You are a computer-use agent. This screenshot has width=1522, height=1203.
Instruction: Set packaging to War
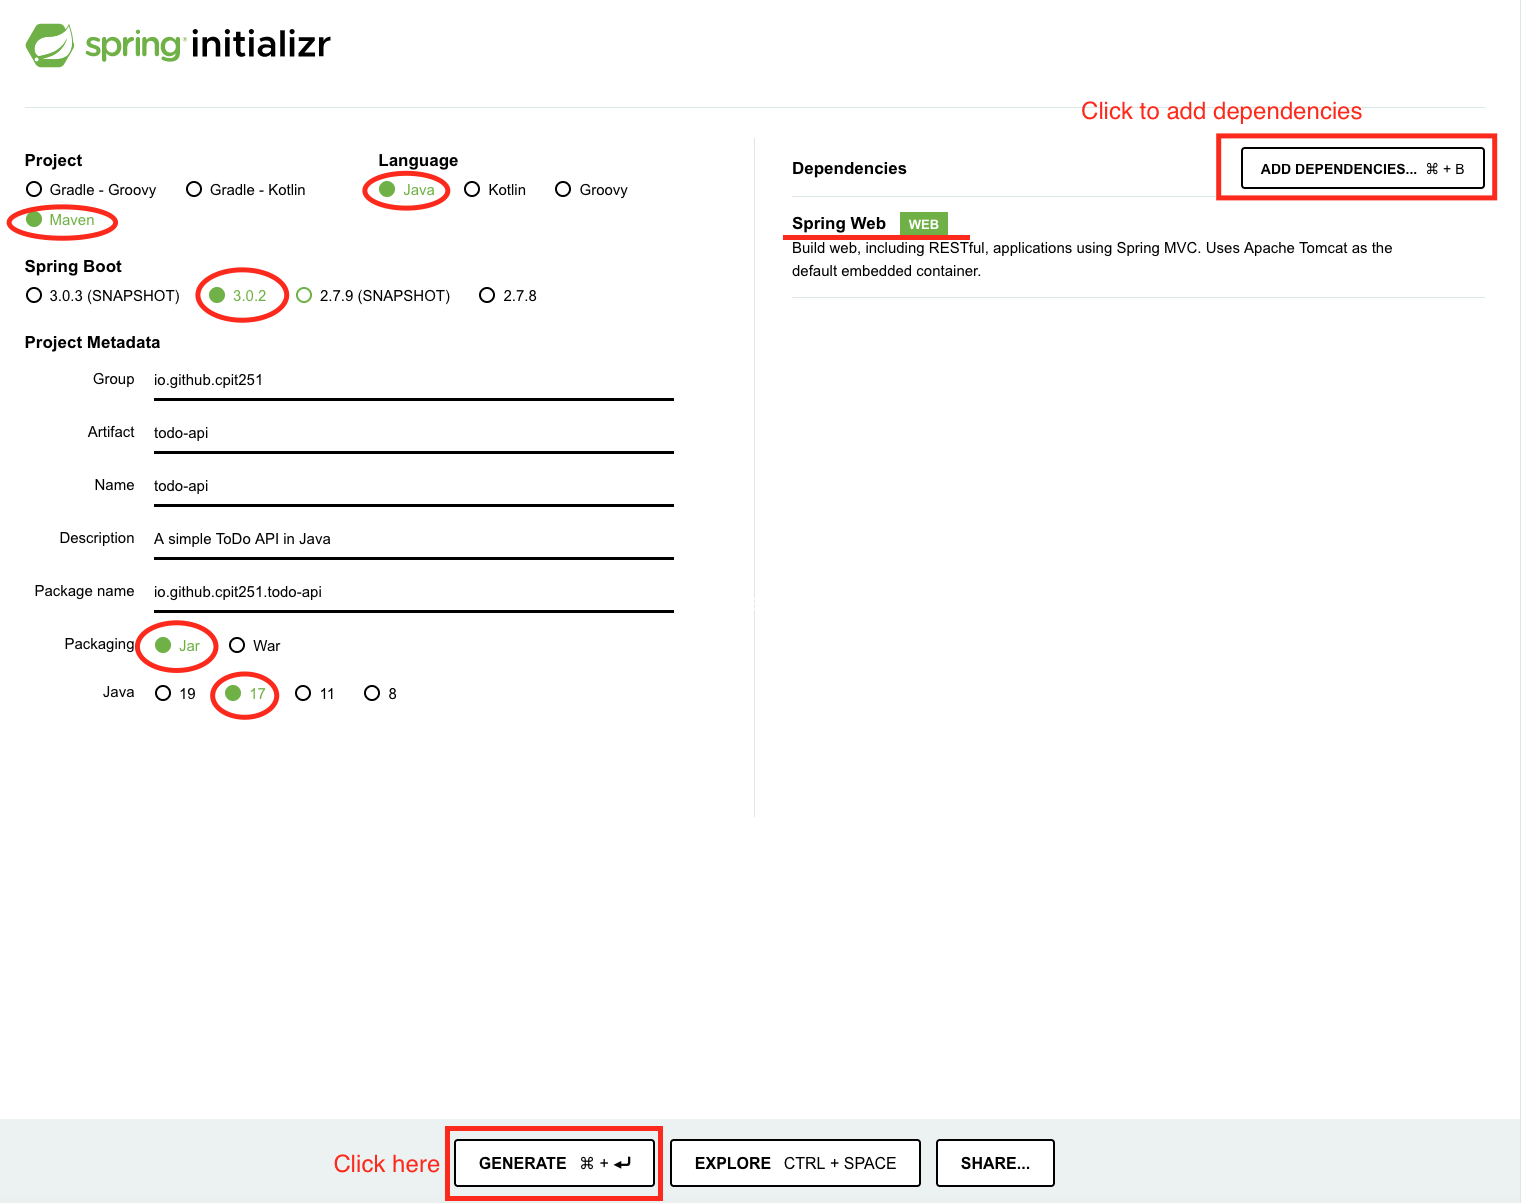(x=255, y=646)
